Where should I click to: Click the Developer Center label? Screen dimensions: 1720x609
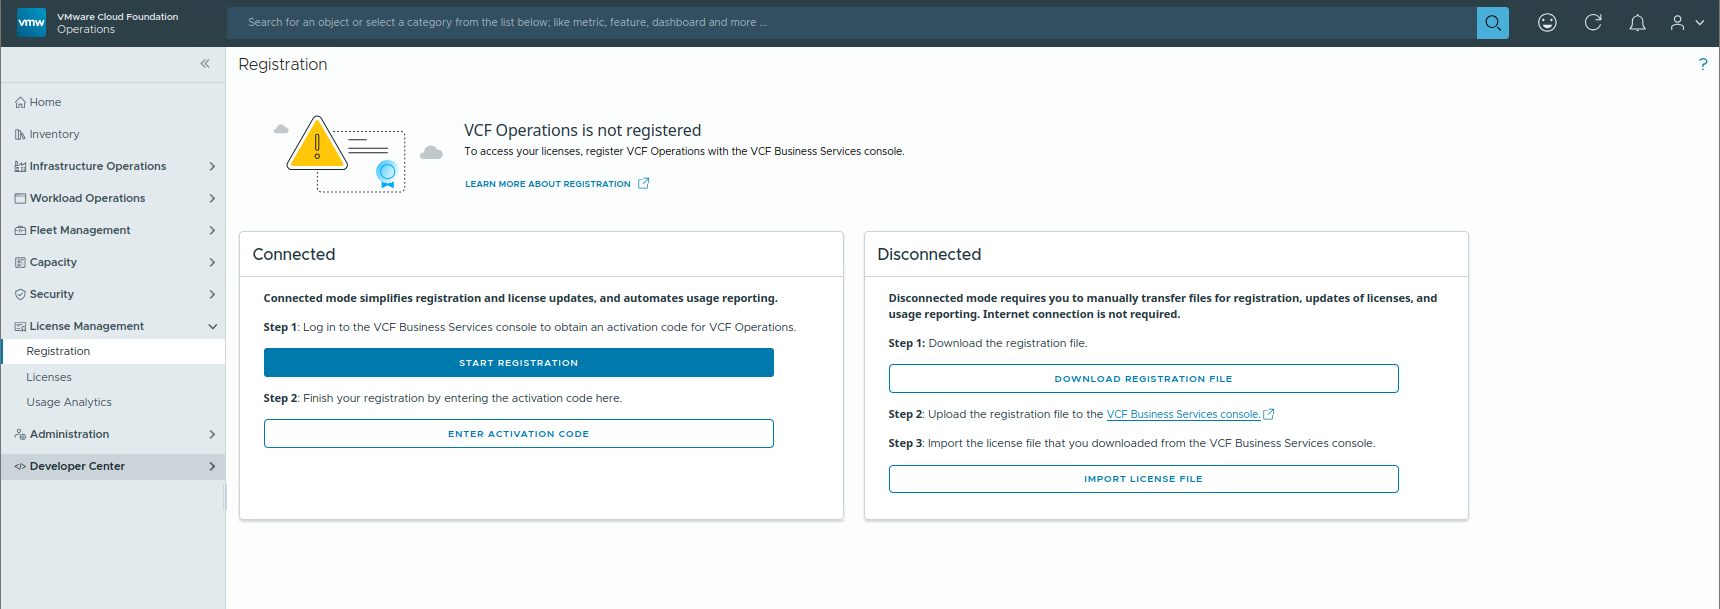77,466
